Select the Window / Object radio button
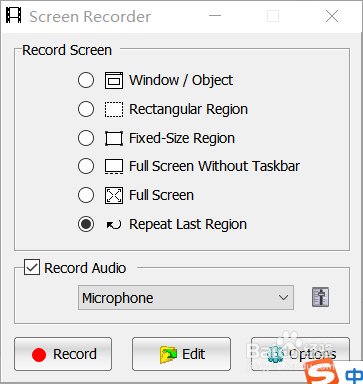The height and width of the screenshot is (384, 363). (86, 80)
